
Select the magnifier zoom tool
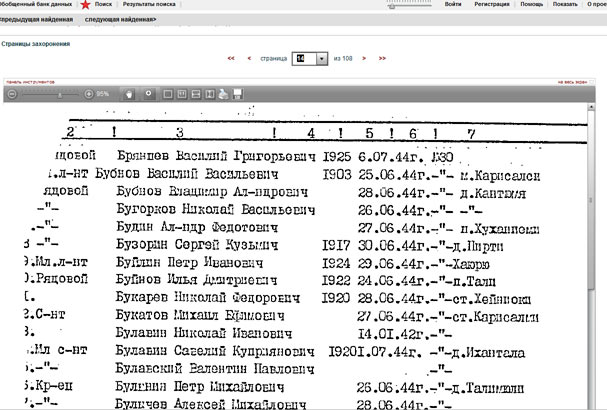coord(149,93)
